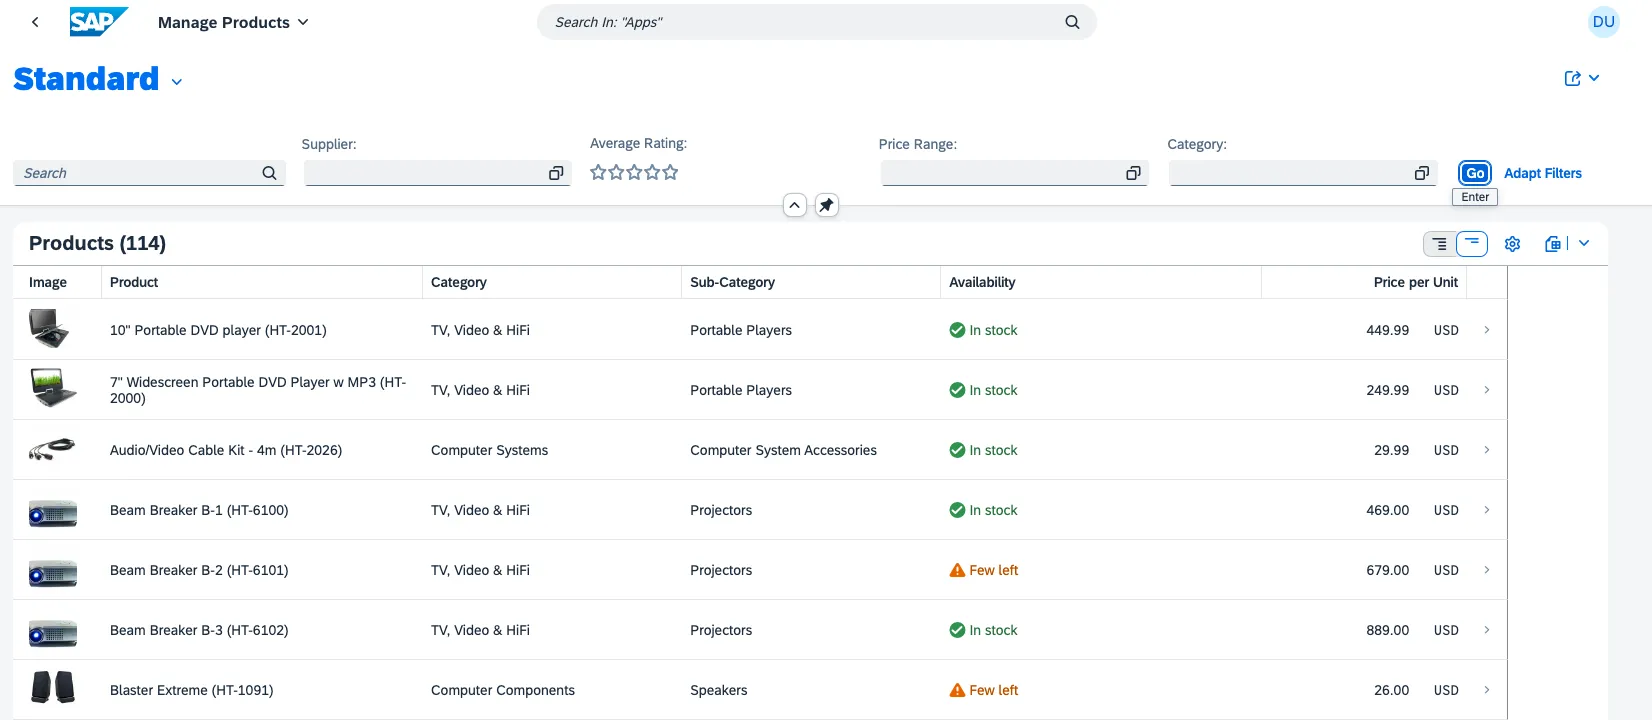Open the Supplier value help icon
This screenshot has width=1652, height=720.
click(x=556, y=173)
